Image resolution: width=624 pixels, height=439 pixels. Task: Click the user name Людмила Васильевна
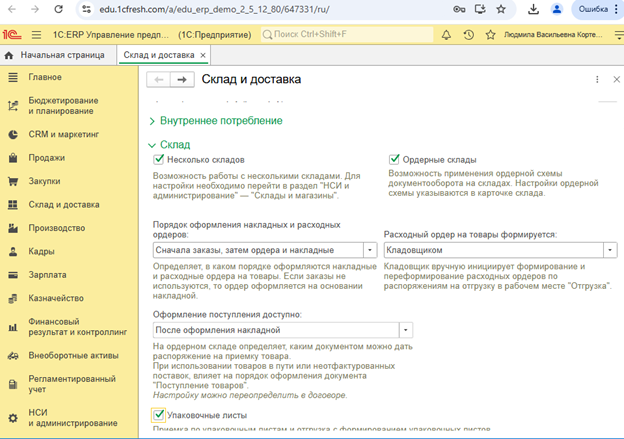coord(553,35)
